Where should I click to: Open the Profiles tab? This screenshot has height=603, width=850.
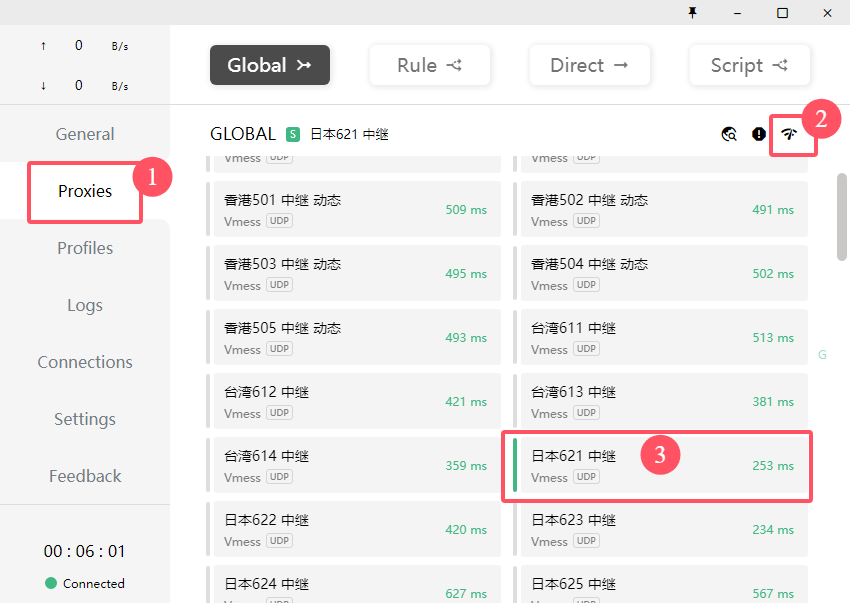point(85,248)
